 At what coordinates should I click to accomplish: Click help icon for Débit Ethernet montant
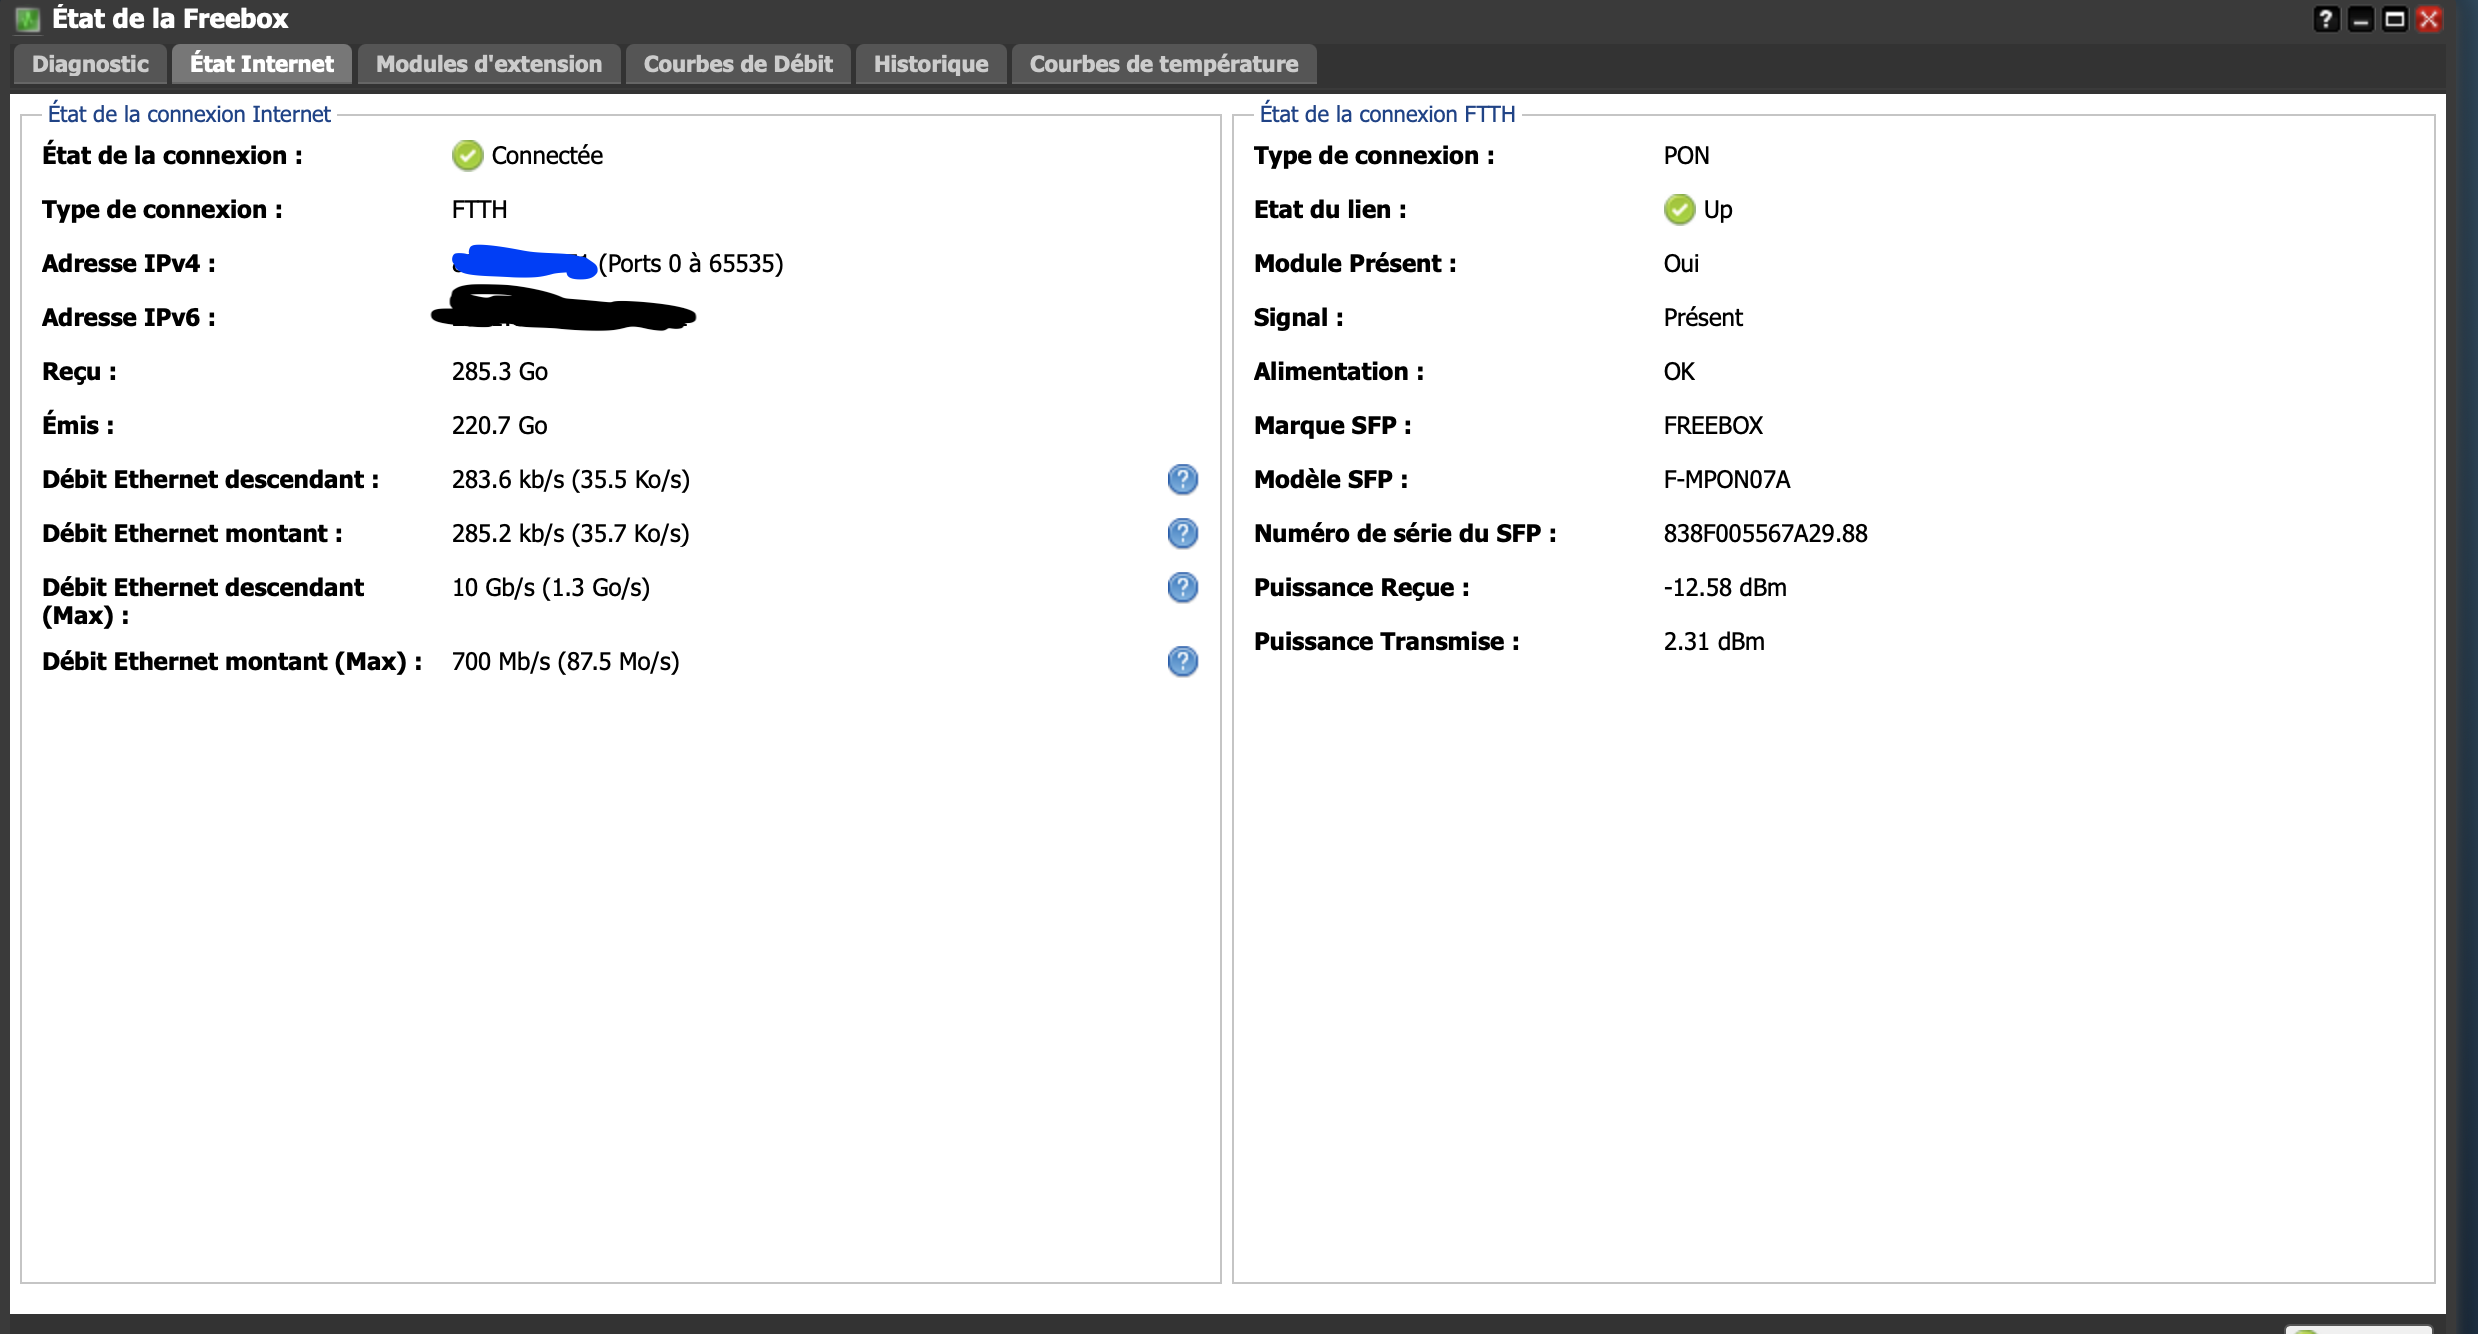pyautogui.click(x=1182, y=534)
